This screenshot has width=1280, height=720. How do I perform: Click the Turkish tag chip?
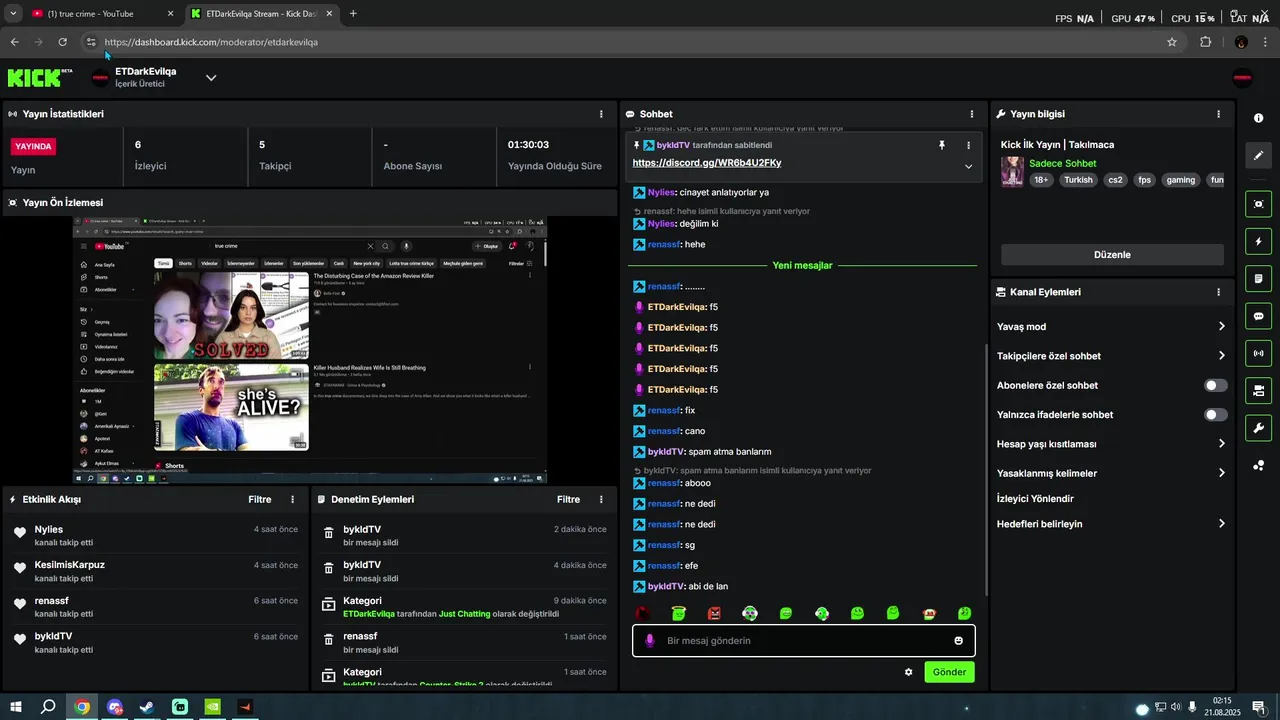tap(1078, 180)
